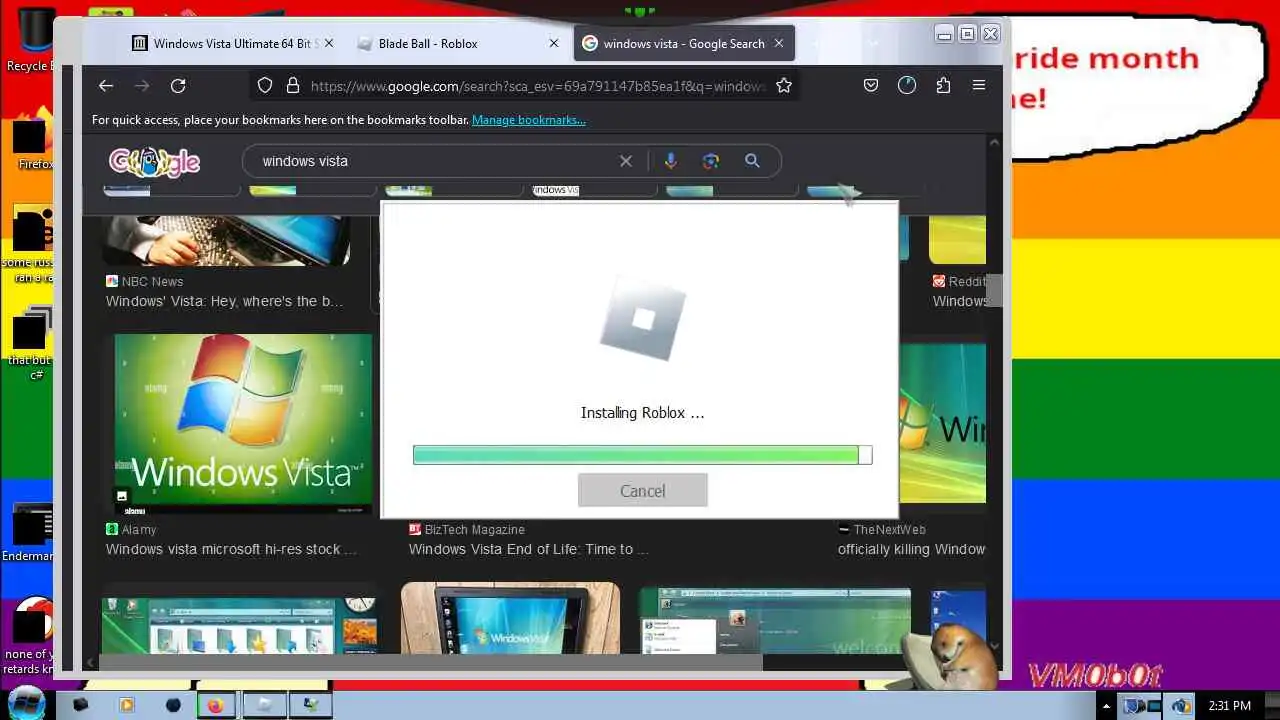Image resolution: width=1280 pixels, height=720 pixels.
Task: Bookmark this page with the star icon
Action: point(784,86)
